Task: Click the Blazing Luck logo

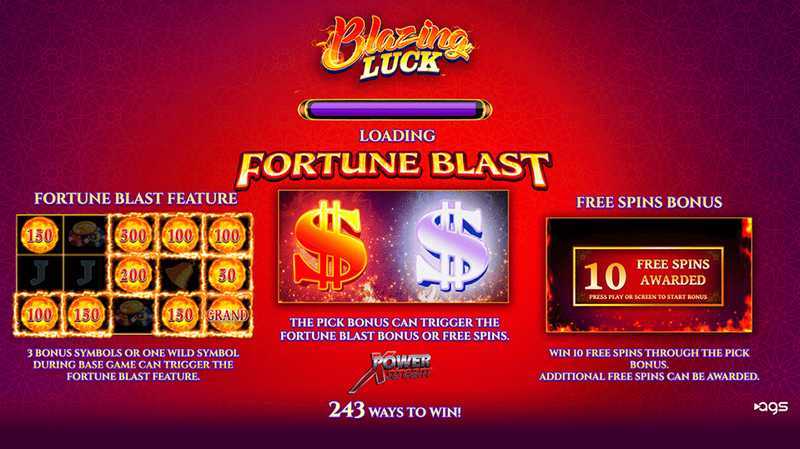Action: tap(395, 49)
